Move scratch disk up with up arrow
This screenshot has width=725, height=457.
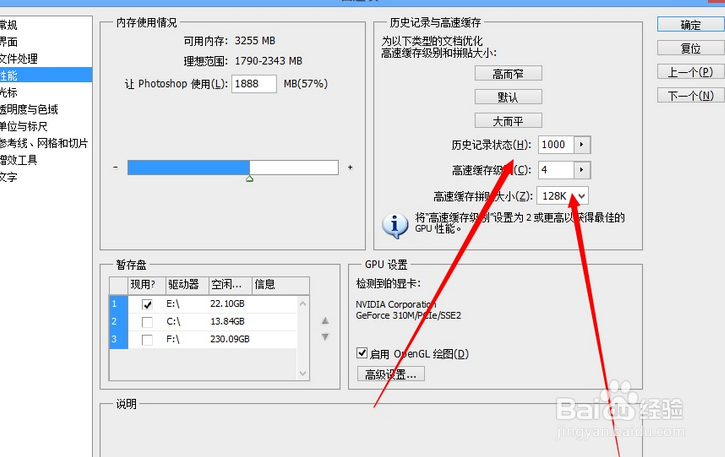click(325, 320)
